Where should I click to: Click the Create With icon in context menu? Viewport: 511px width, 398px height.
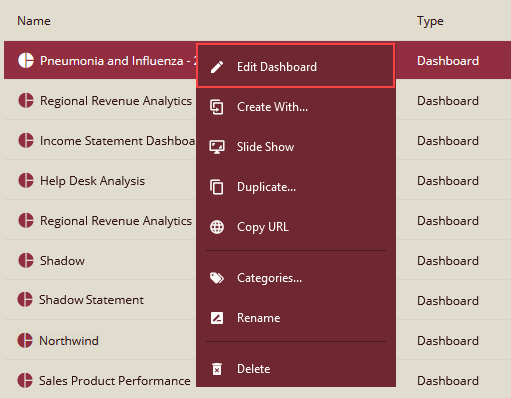[217, 107]
